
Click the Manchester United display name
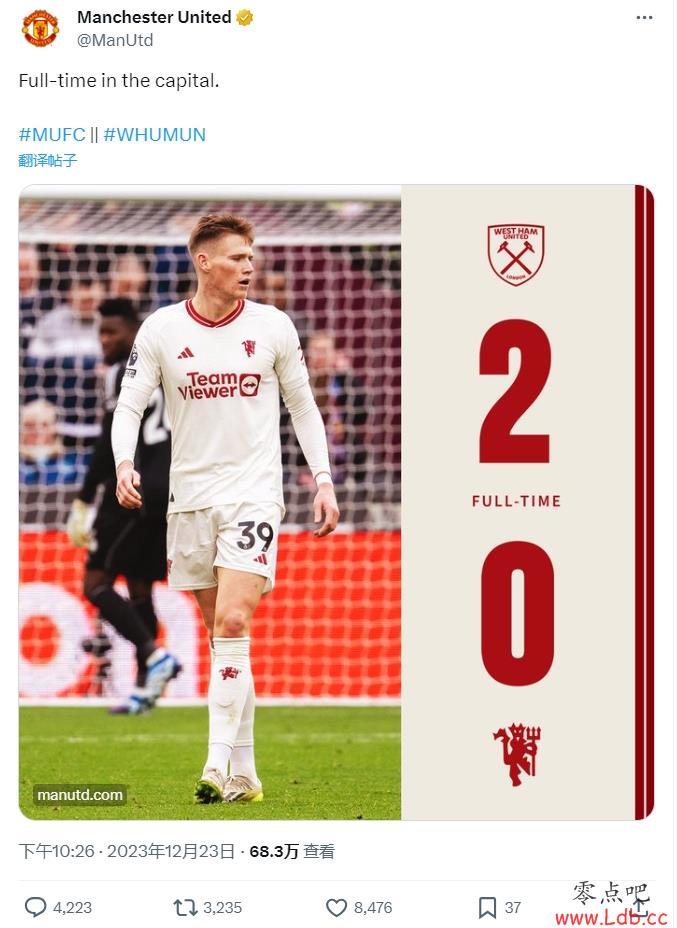click(154, 17)
